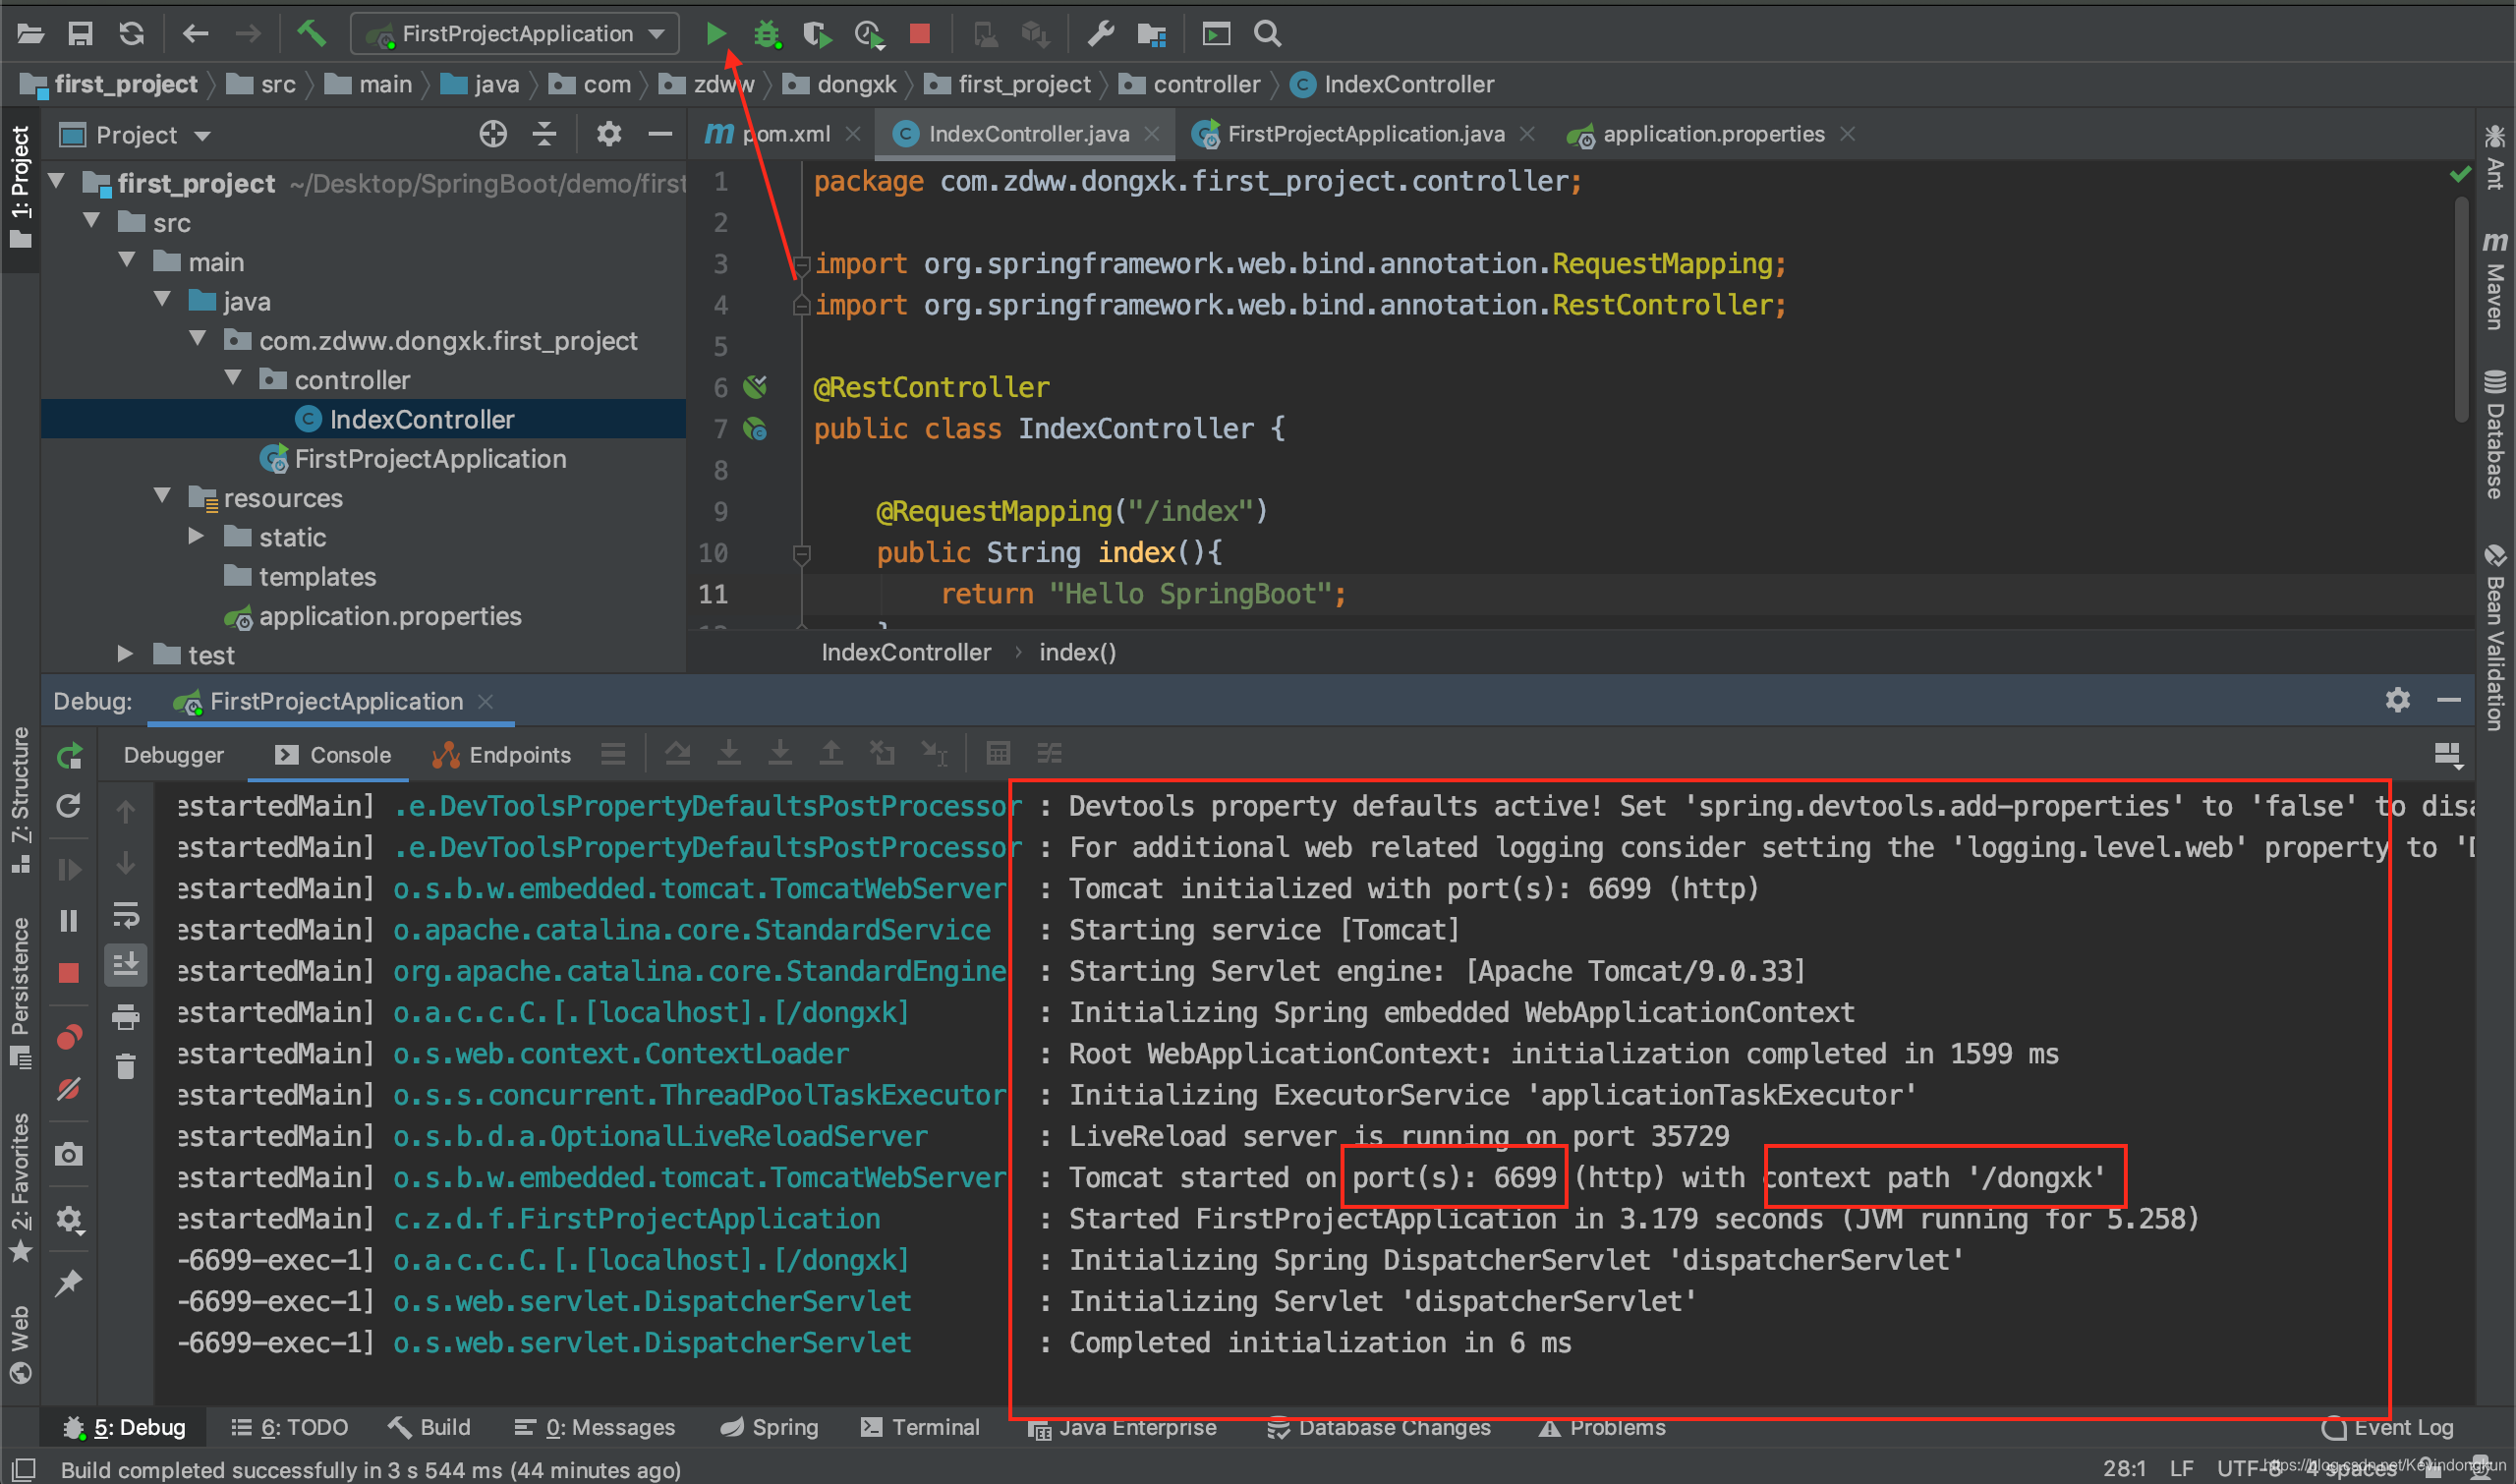Expand the test folder
The image size is (2516, 1484).
pyautogui.click(x=125, y=654)
